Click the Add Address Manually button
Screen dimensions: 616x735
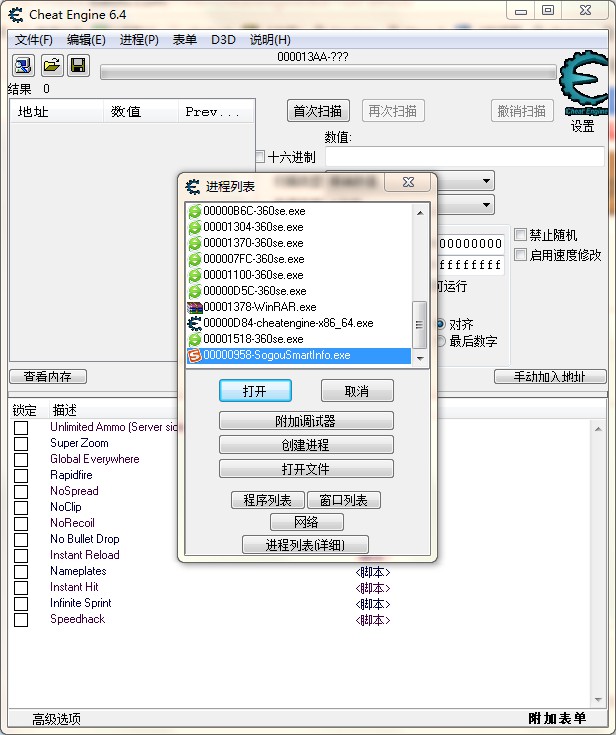click(x=550, y=376)
